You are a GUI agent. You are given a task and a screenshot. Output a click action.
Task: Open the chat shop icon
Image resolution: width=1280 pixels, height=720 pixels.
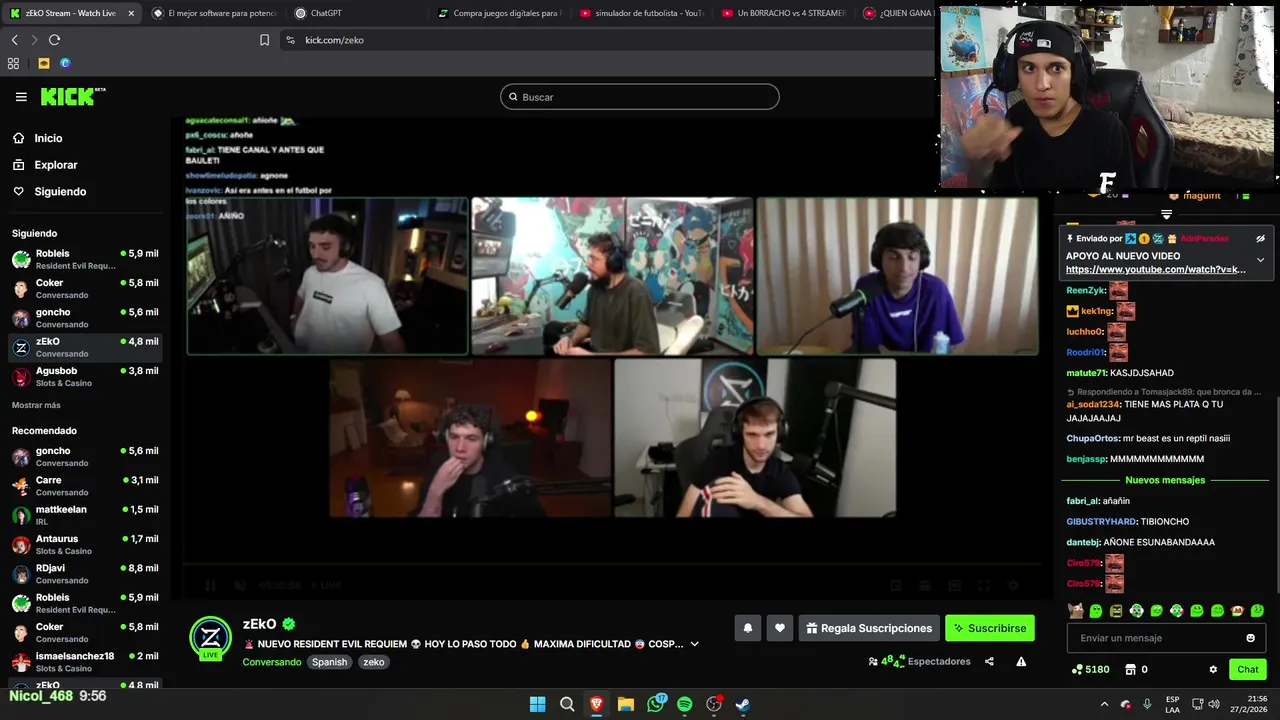coord(1131,669)
